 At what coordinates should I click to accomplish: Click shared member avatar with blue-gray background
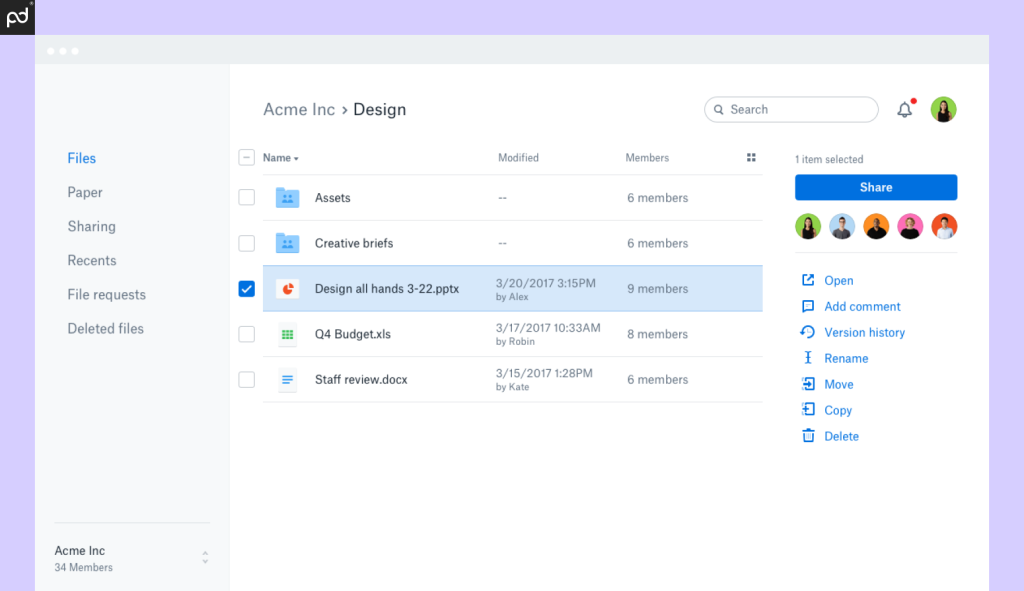click(842, 227)
